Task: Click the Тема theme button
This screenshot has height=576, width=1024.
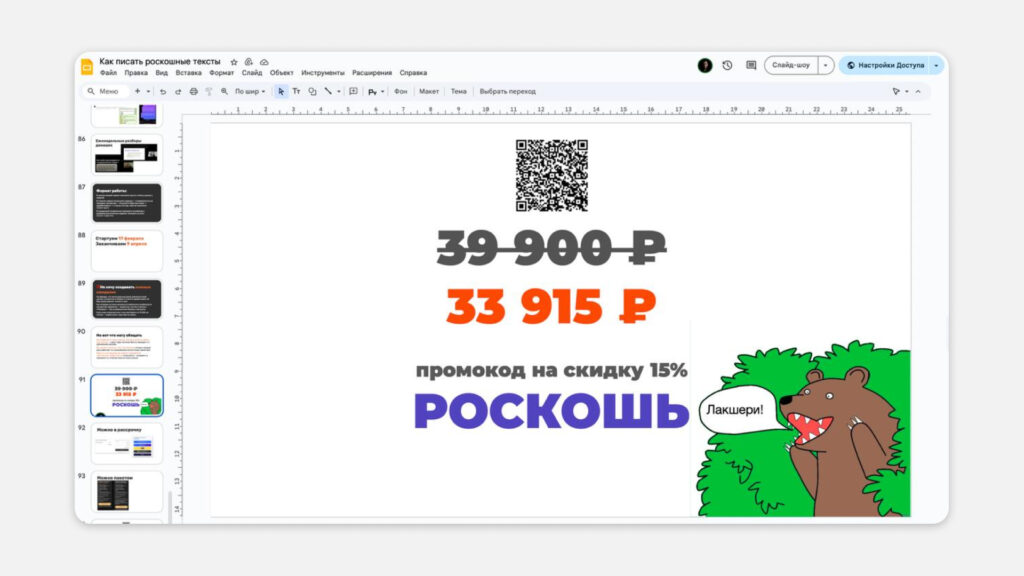Action: (458, 91)
